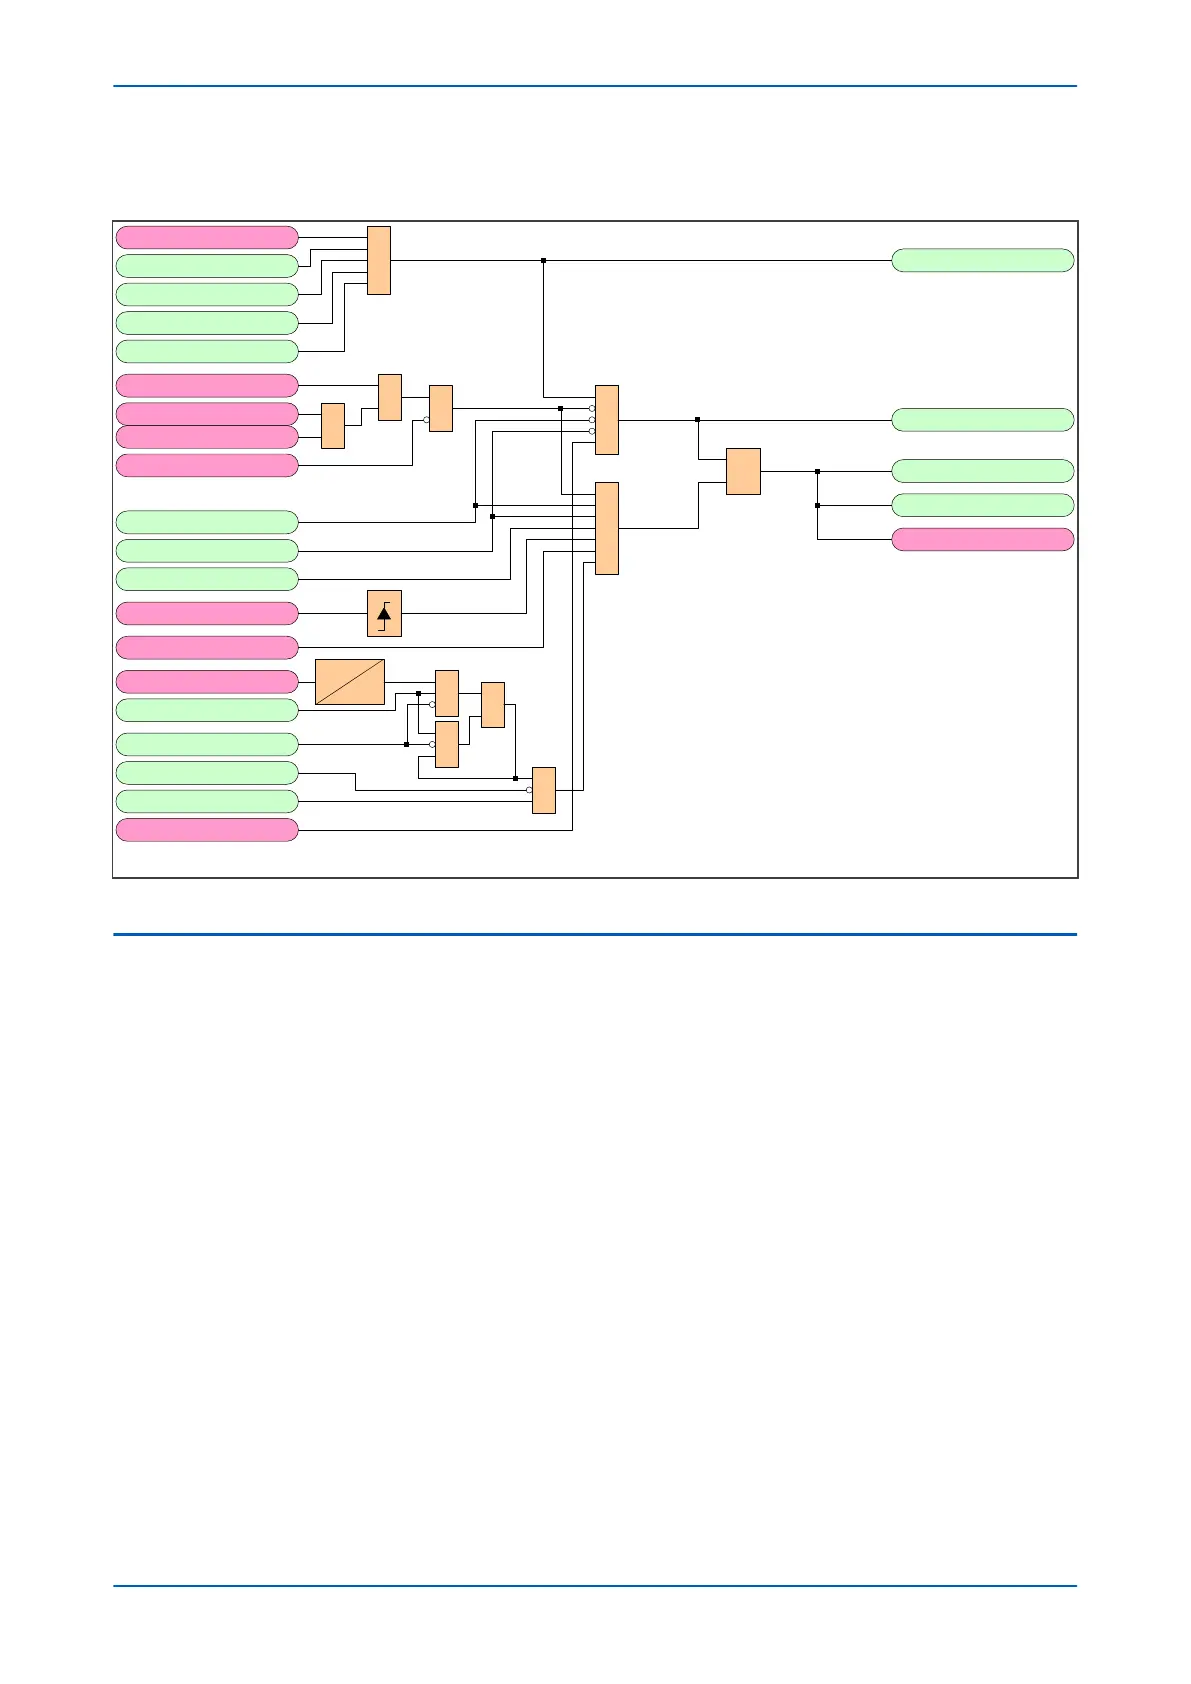This screenshot has width=1191, height=1684.
Task: Select the small gate joining two adjacent pink inputs
Action: click(333, 426)
